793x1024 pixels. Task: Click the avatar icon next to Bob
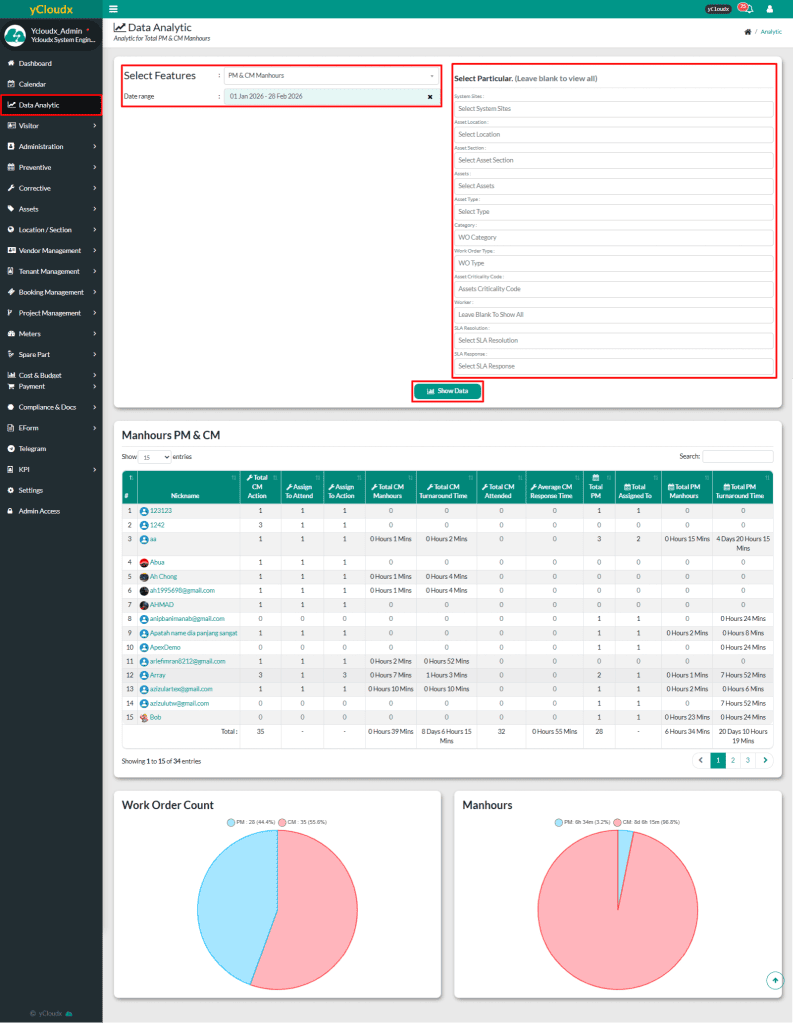click(144, 718)
